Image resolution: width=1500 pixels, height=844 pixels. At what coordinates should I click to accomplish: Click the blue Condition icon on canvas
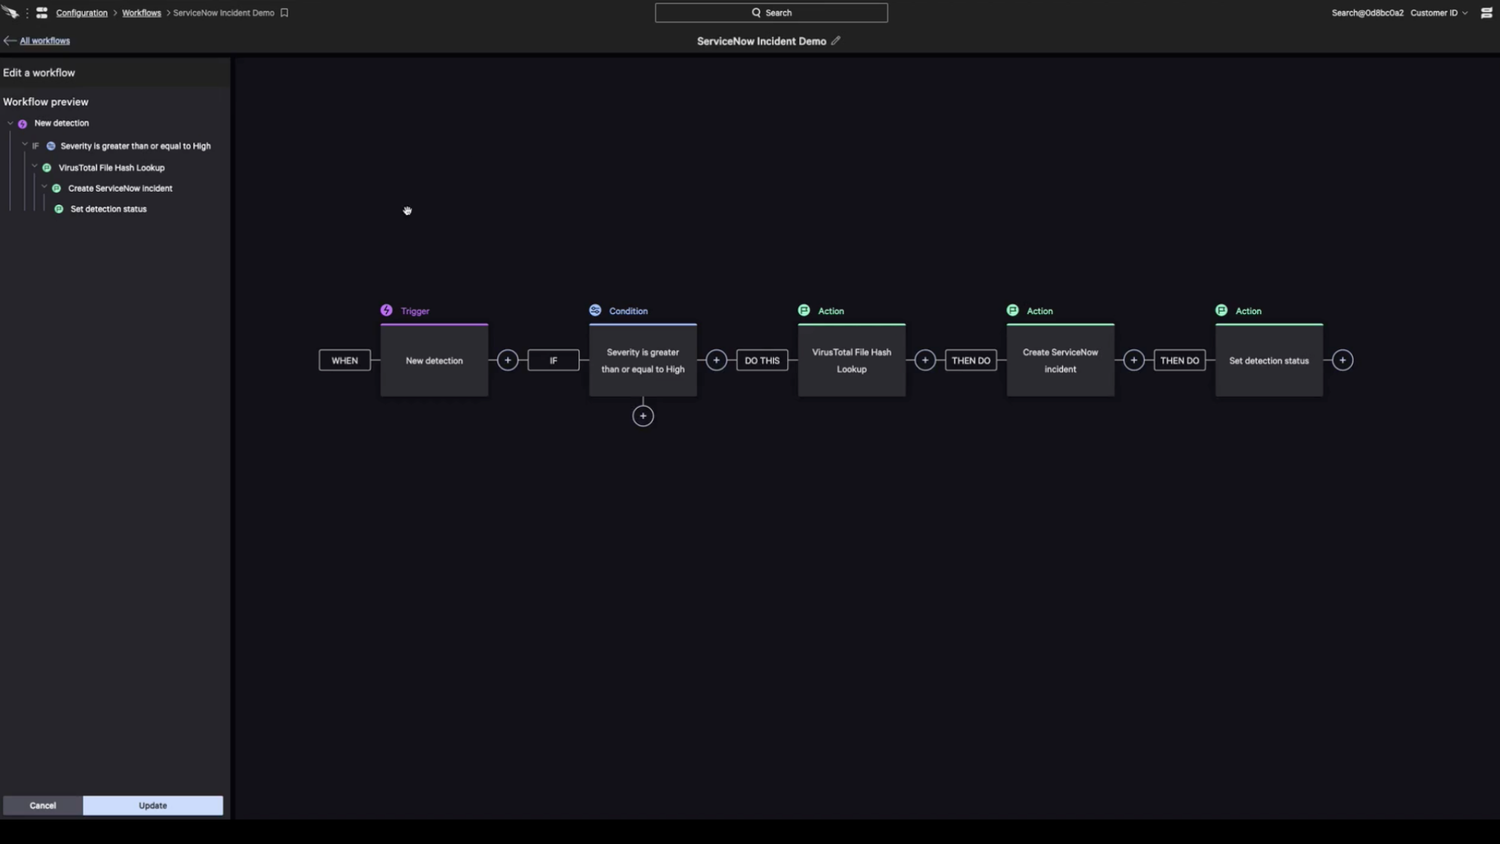pos(595,311)
